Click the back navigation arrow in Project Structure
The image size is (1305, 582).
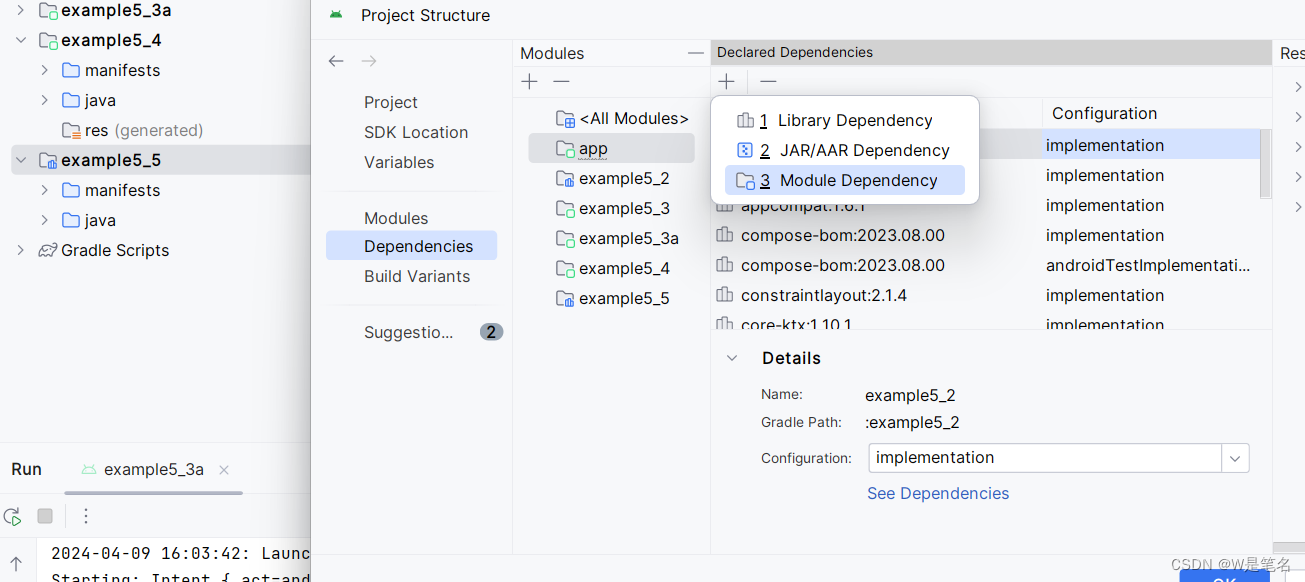[336, 61]
